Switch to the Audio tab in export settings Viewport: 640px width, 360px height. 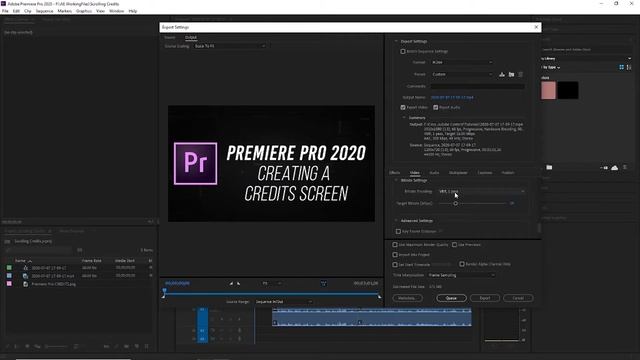[434, 173]
